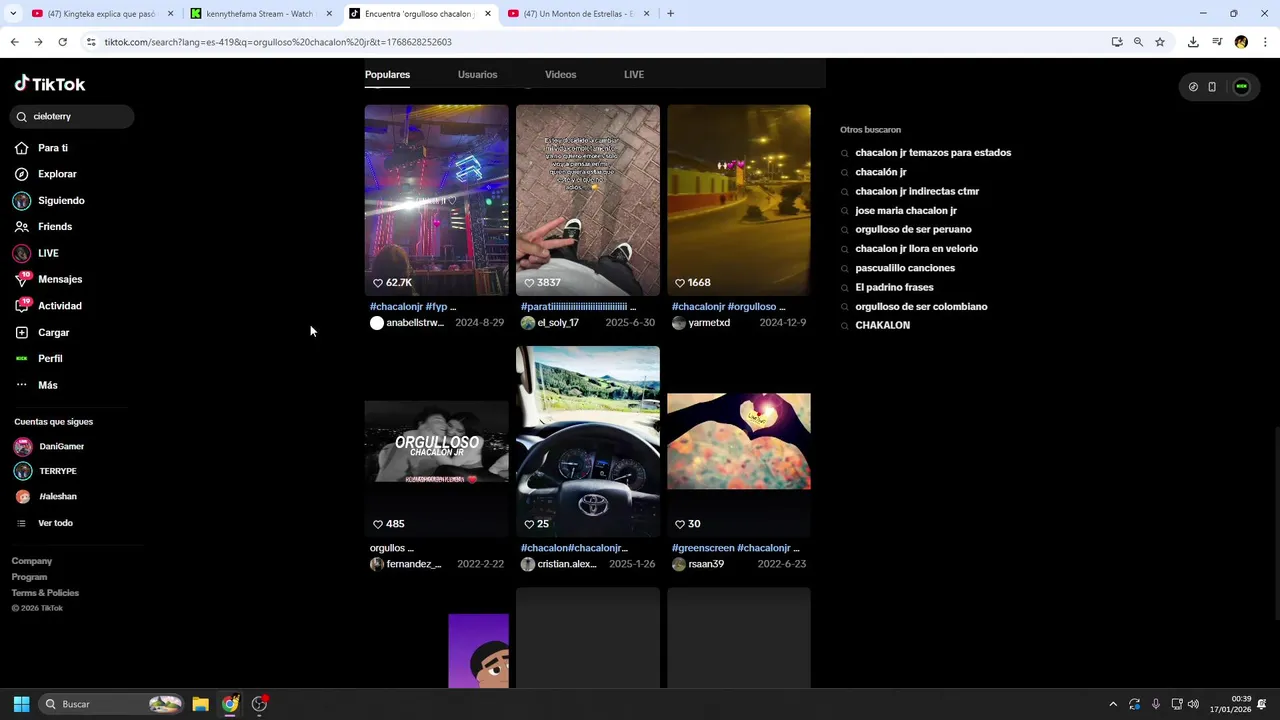Open the Actividad notifications
Viewport: 1280px width, 720px height.
point(49,306)
